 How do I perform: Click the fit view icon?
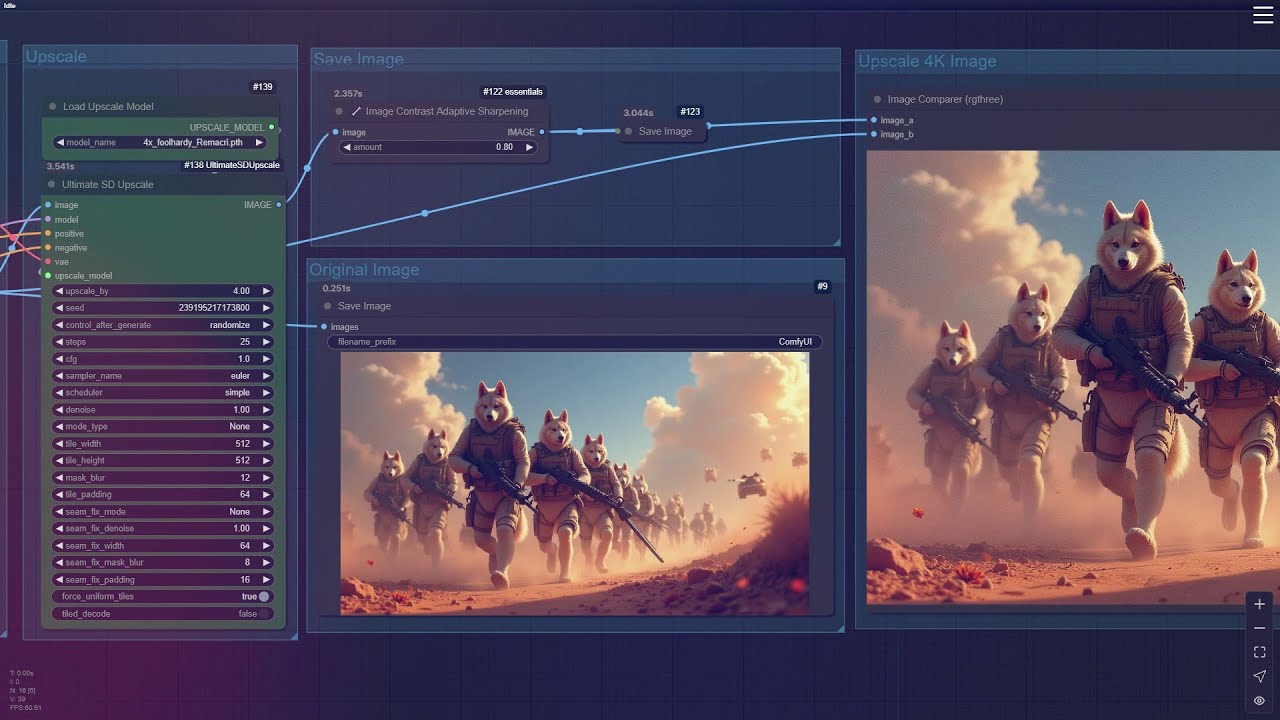1259,652
